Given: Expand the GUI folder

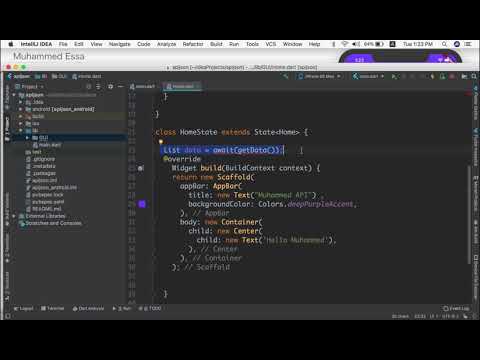Looking at the screenshot, I should pyautogui.click(x=27, y=138).
